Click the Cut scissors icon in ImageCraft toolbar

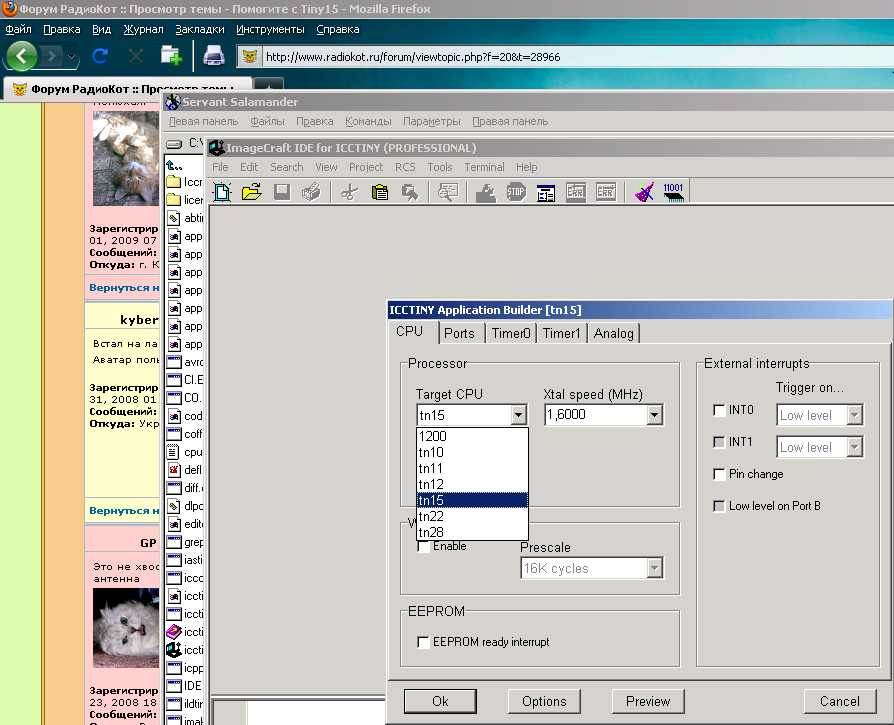click(x=349, y=193)
